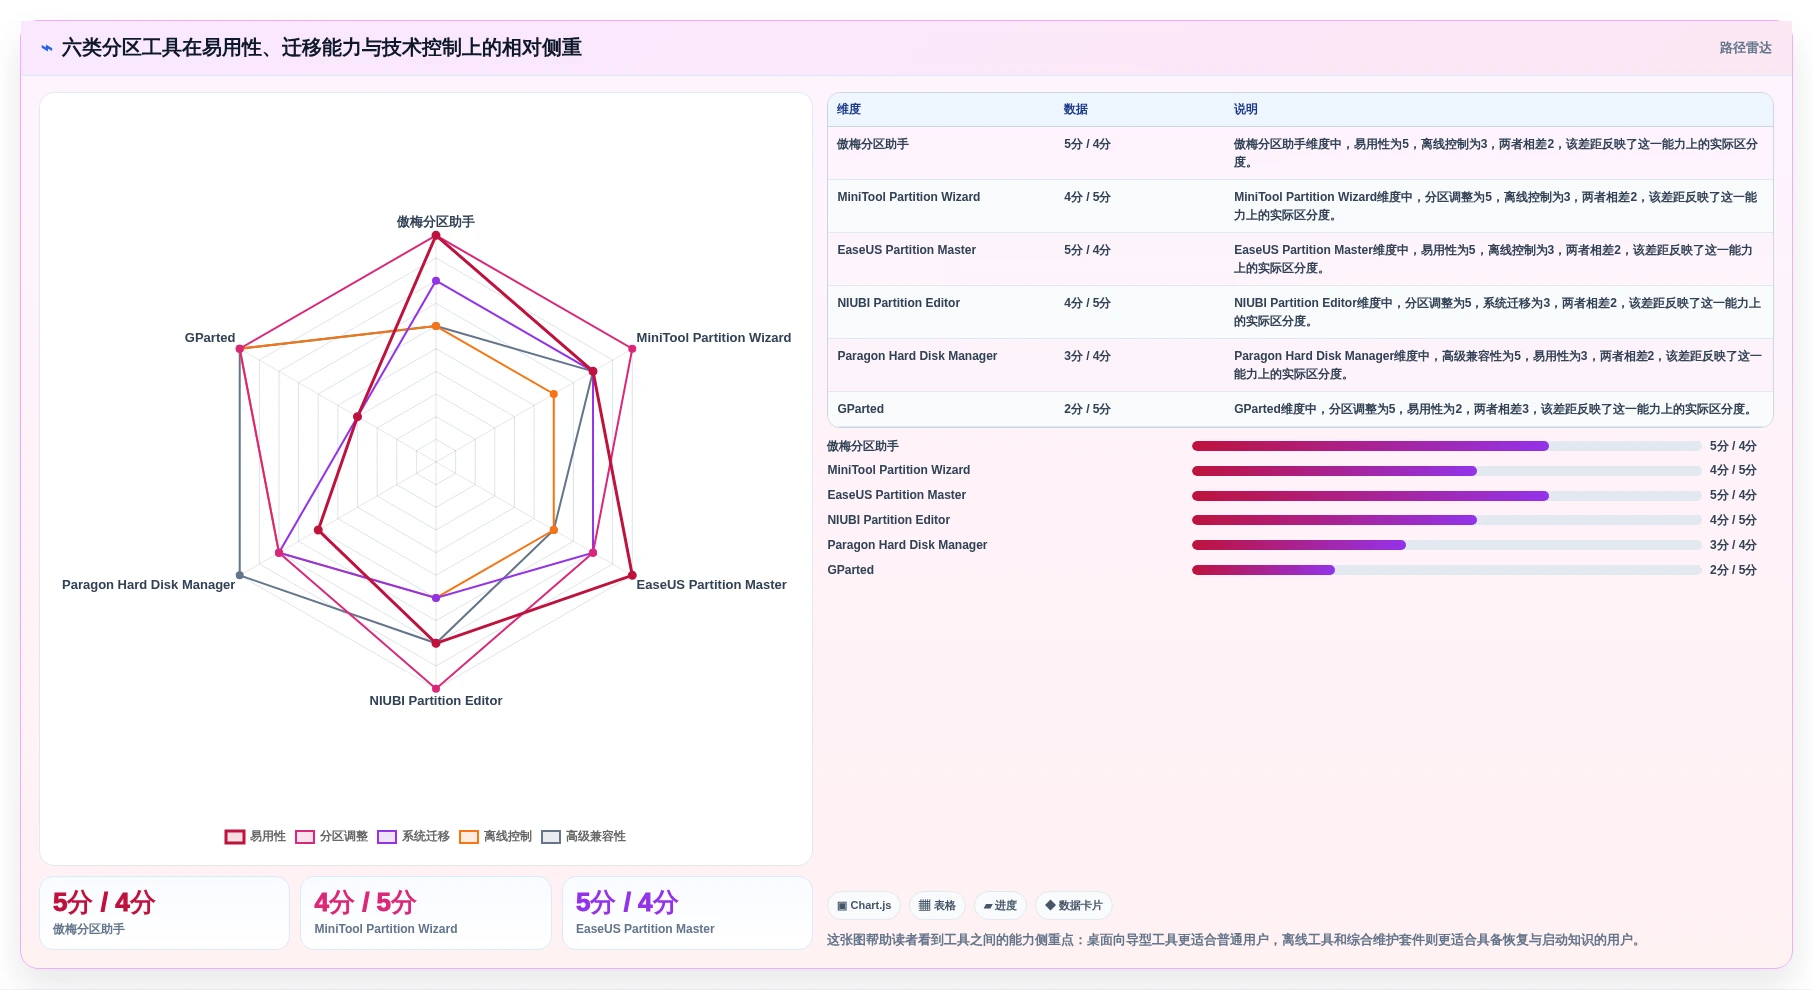
Task: Click the 分区调整 data point at GParted vertex
Action: [240, 349]
